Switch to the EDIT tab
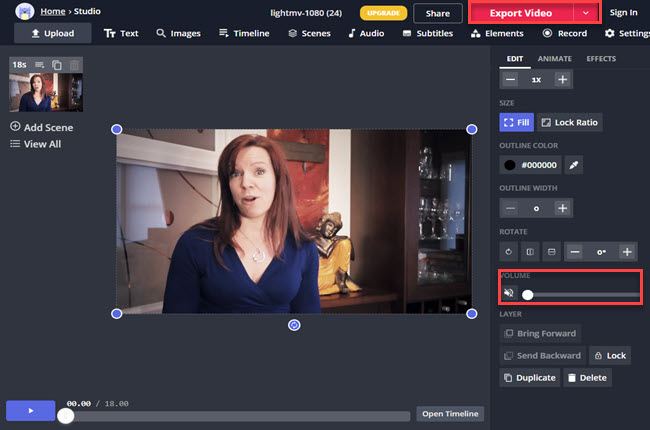Image resolution: width=650 pixels, height=430 pixels. pyautogui.click(x=515, y=59)
